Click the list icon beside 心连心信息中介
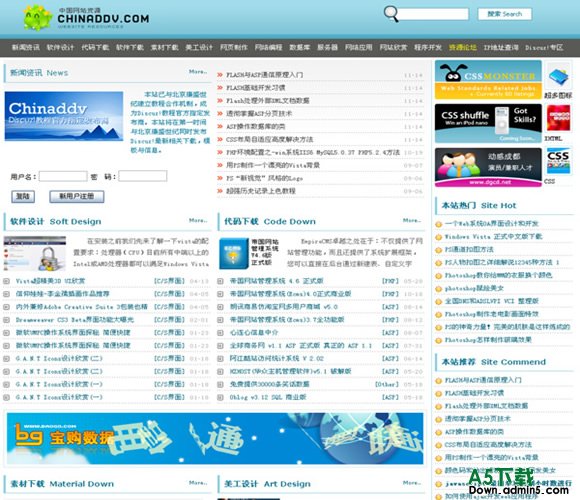 [x=220, y=333]
